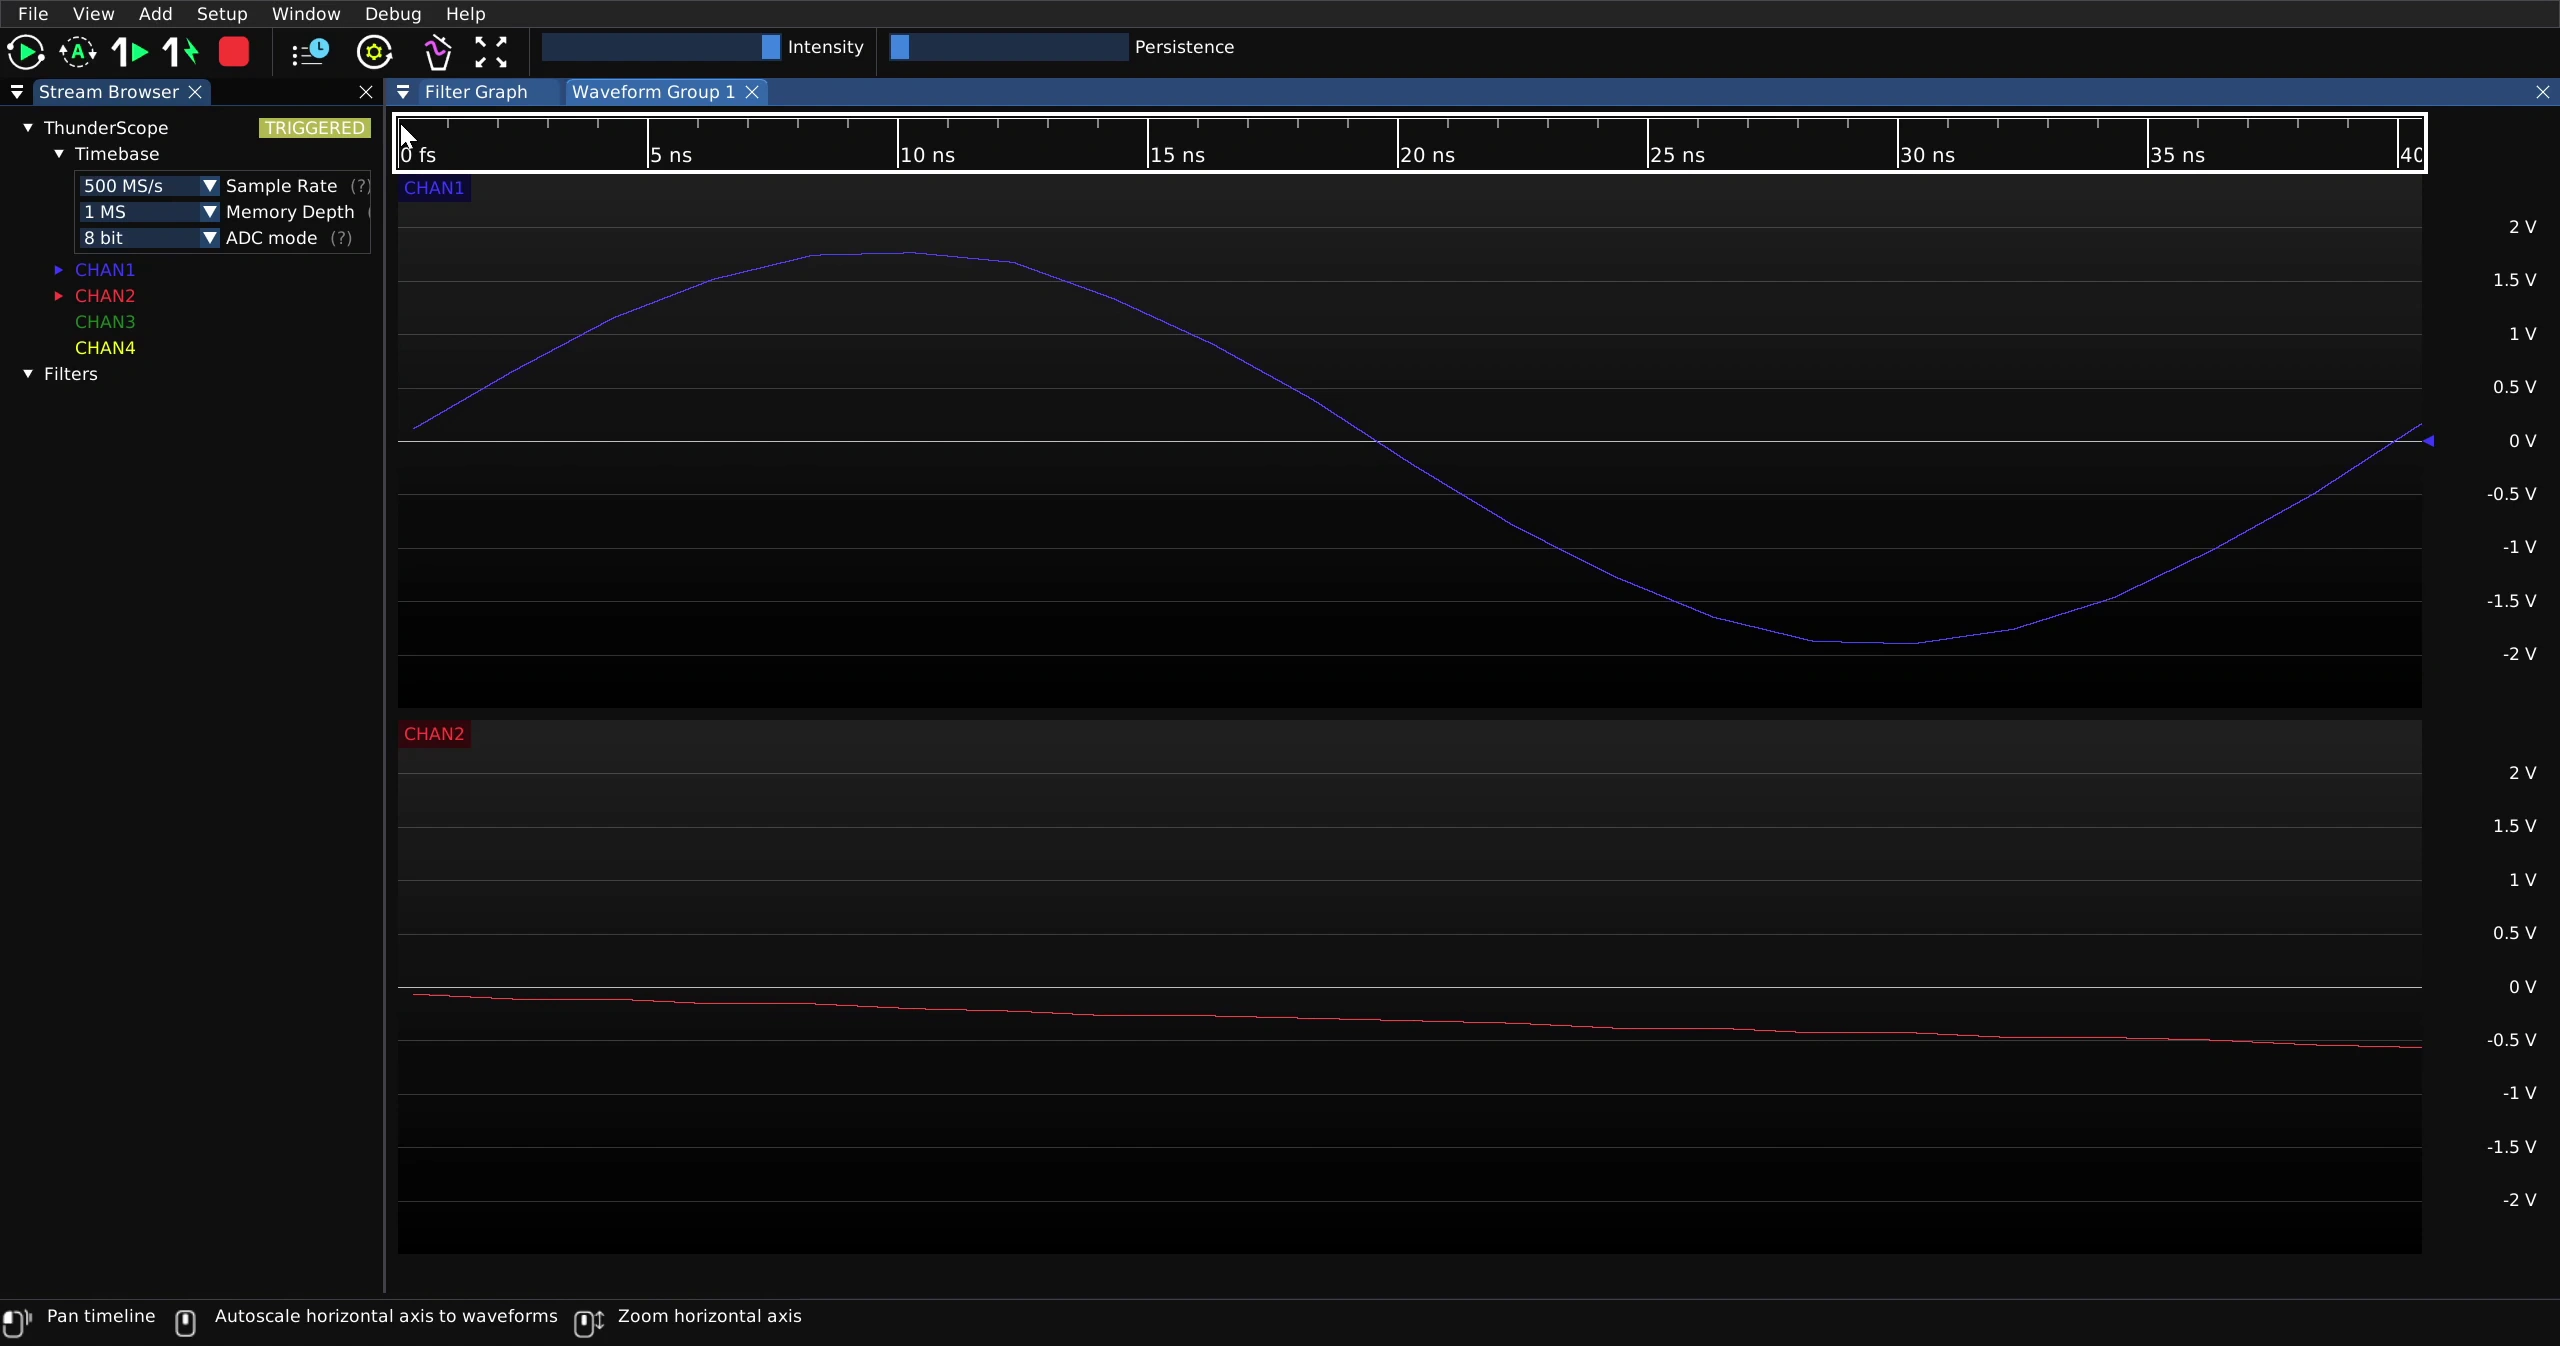Force a single trigger with the lightning icon
Screen dimensions: 2560x1346
[x=181, y=52]
